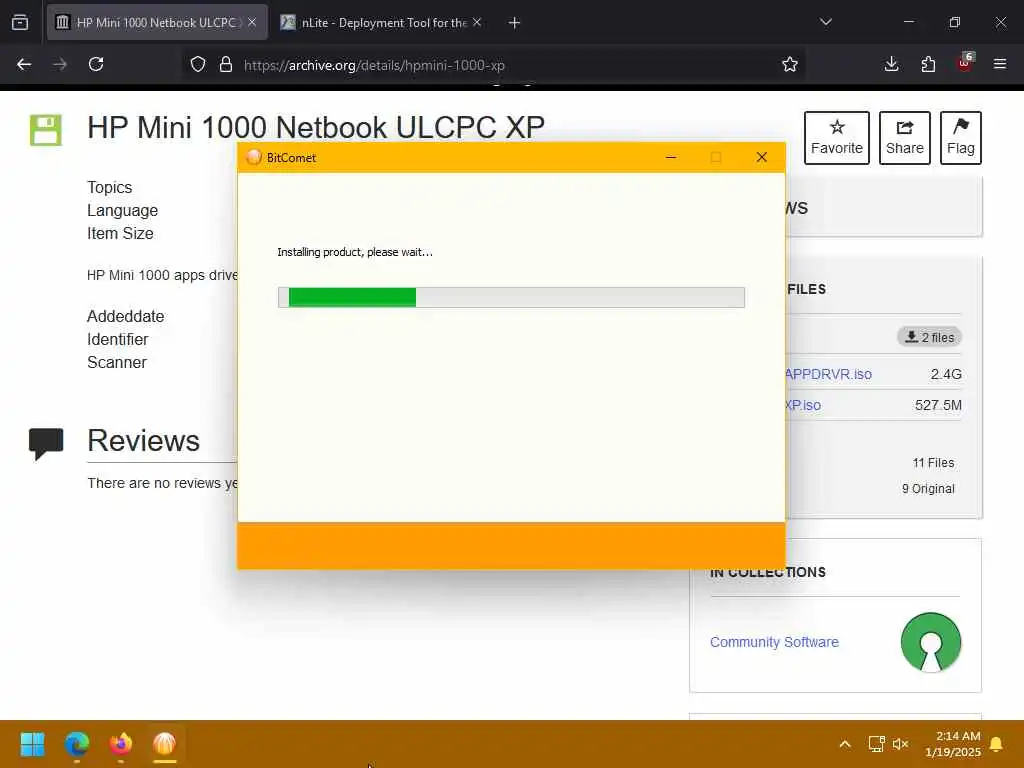The image size is (1024, 768).
Task: Click the HP Mini 1000 Netbook ULCPC XP title
Action: (x=316, y=127)
